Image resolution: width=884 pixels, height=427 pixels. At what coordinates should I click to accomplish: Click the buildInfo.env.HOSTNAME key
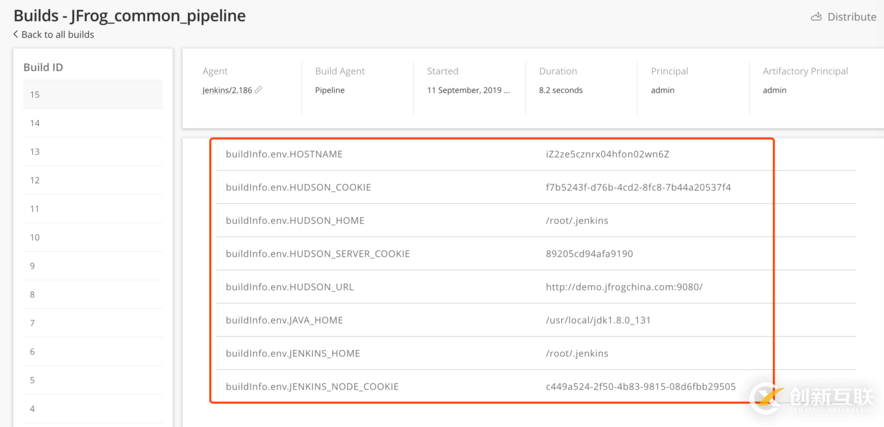pos(284,154)
